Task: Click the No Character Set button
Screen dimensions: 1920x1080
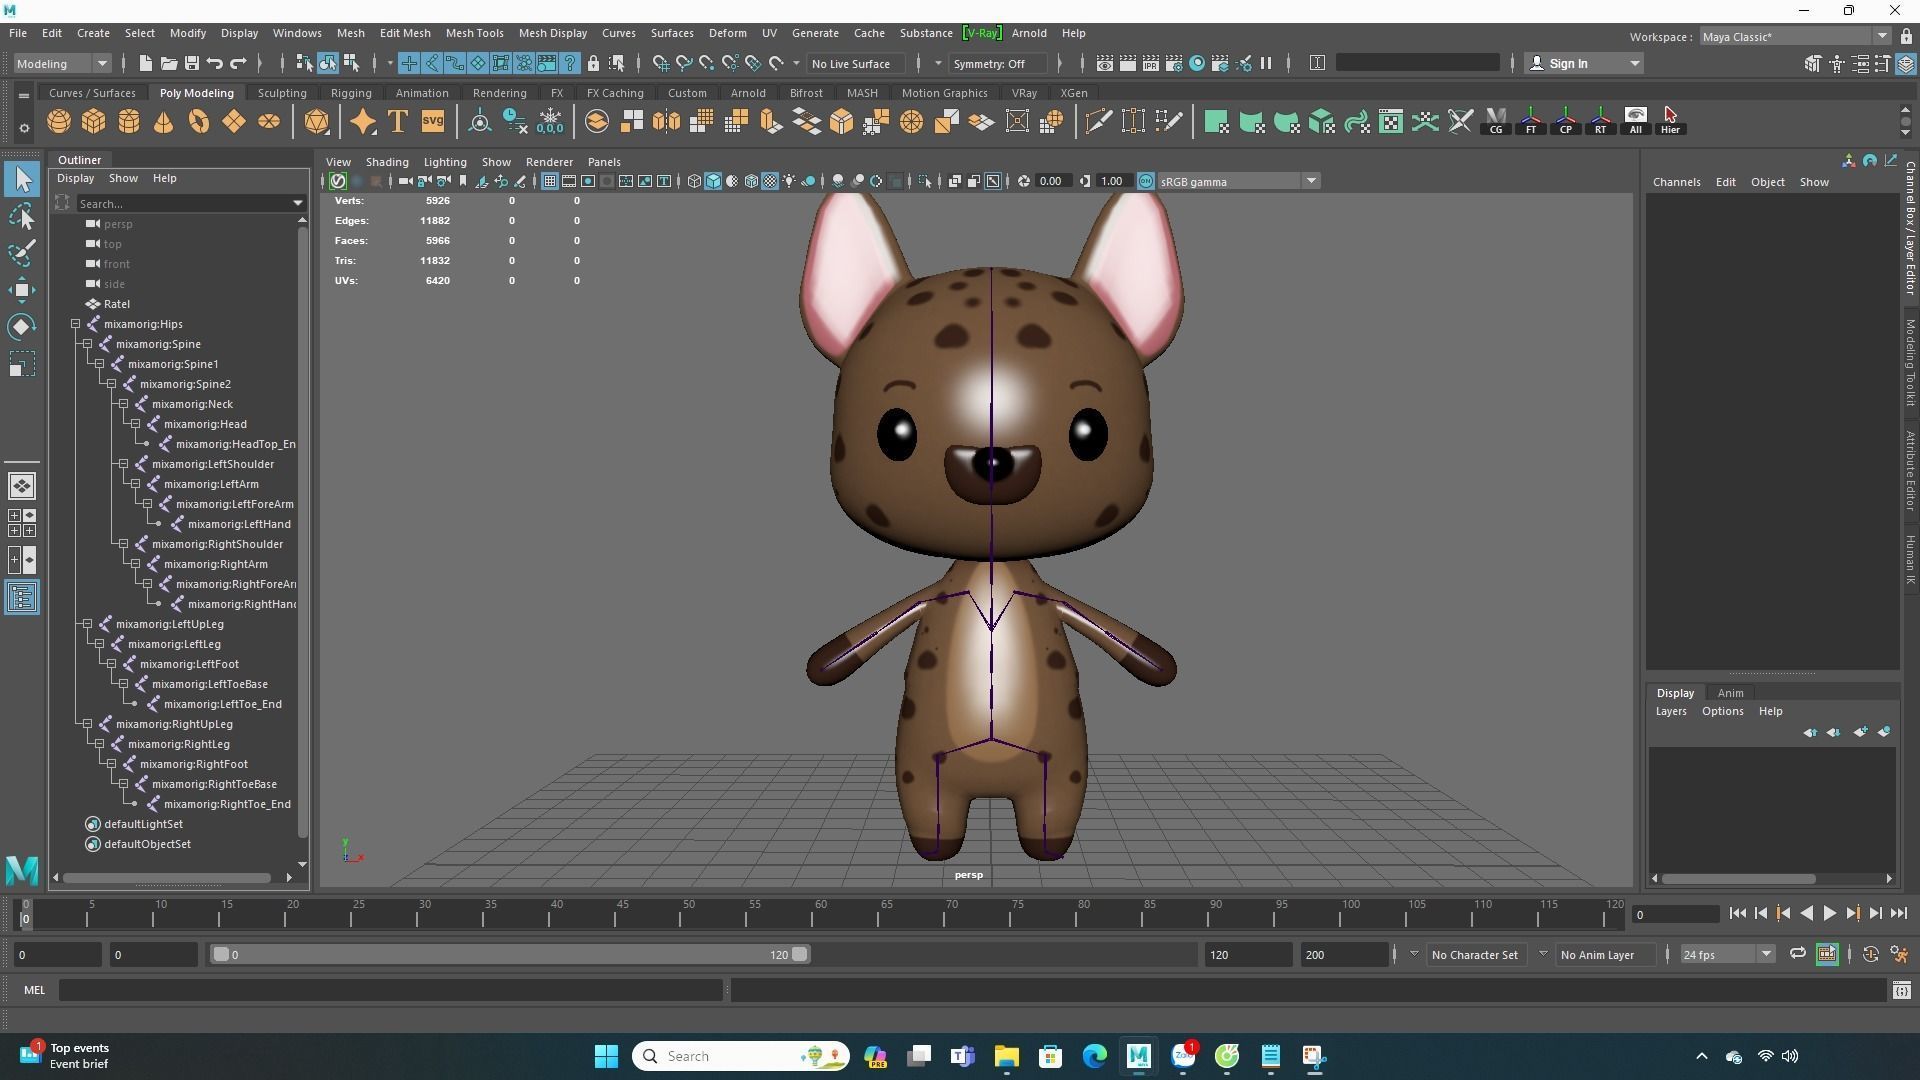Action: [1474, 954]
